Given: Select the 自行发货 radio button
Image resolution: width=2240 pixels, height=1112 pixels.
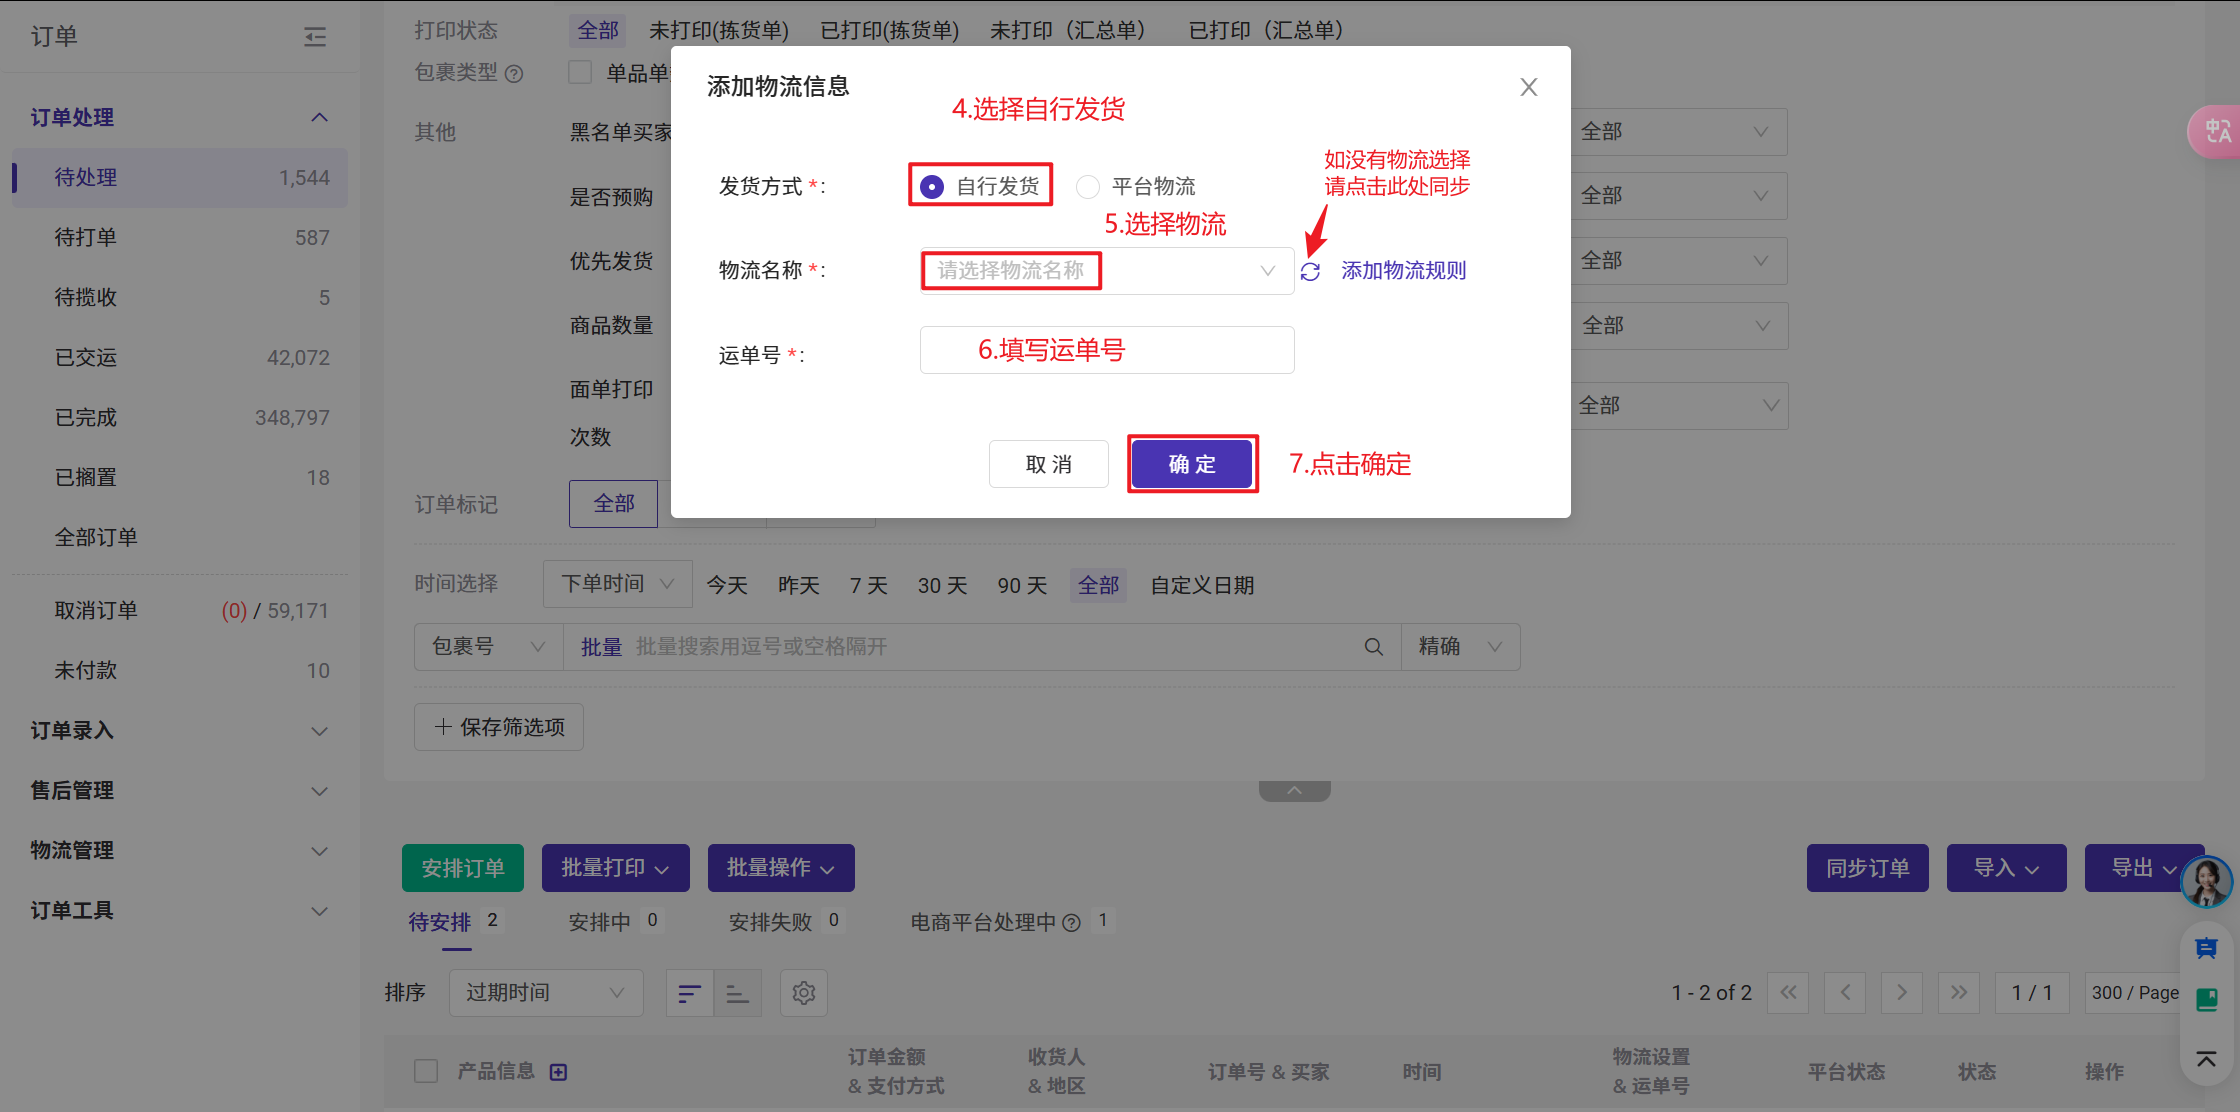Looking at the screenshot, I should pyautogui.click(x=932, y=187).
